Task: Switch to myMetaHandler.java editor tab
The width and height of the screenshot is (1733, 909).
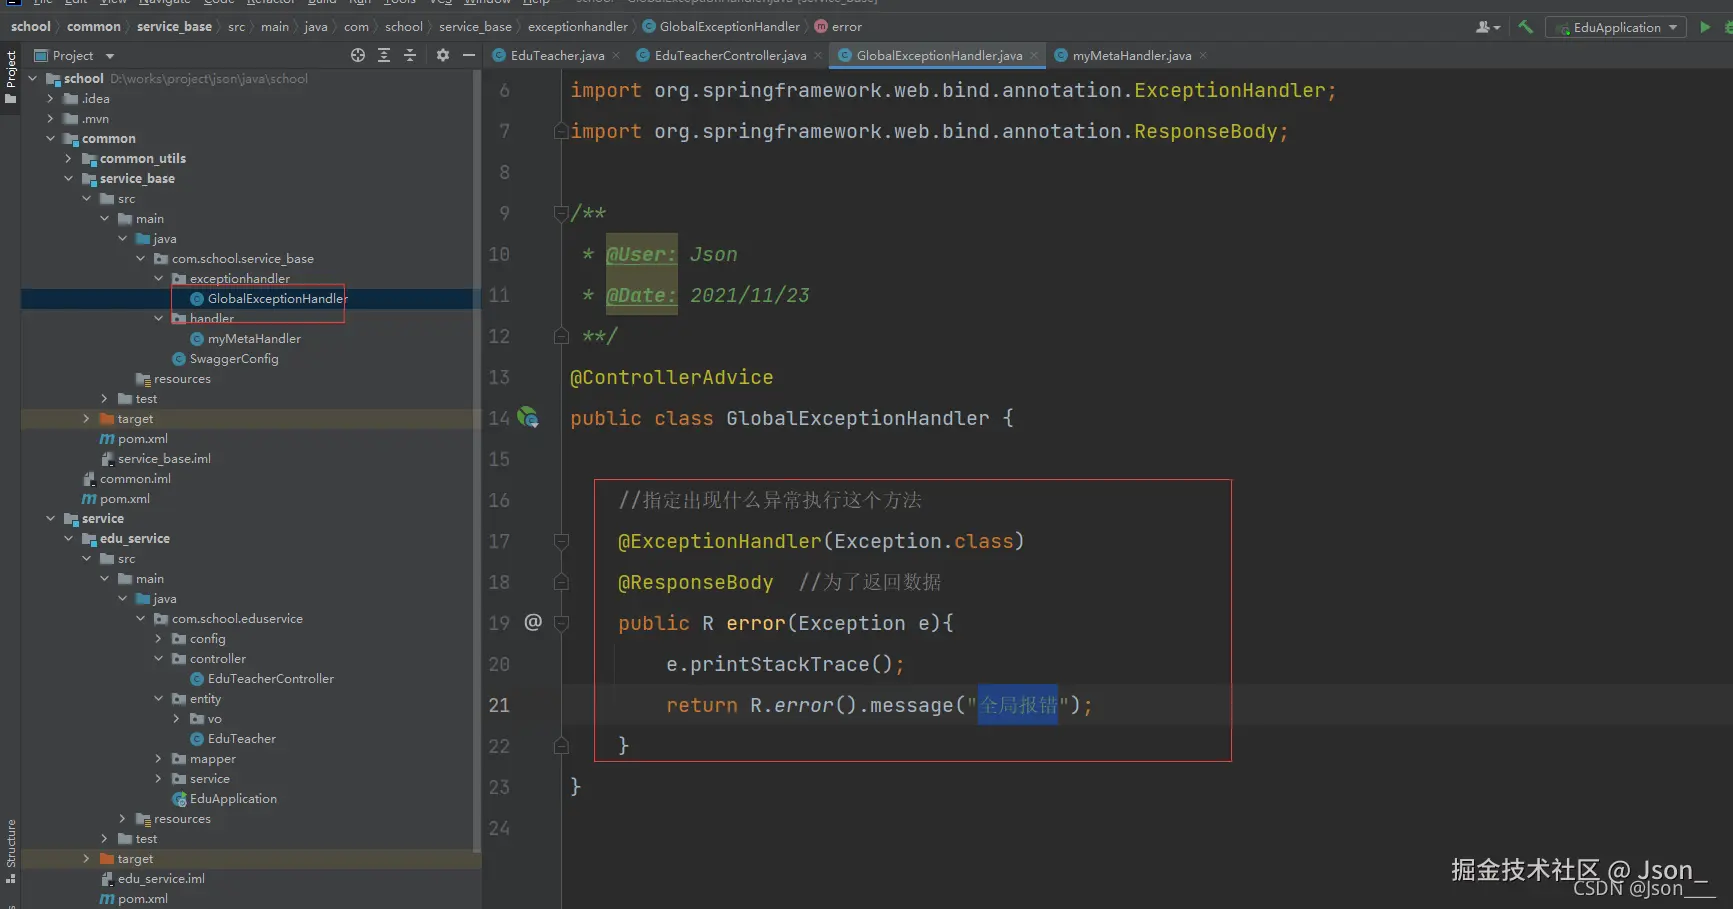Action: [1130, 56]
